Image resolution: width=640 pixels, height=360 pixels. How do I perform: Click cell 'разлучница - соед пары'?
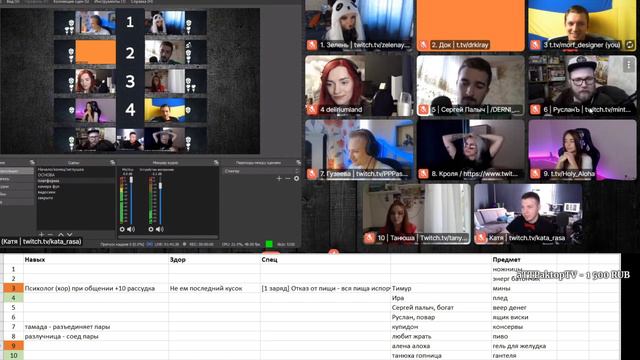pyautogui.click(x=96, y=336)
